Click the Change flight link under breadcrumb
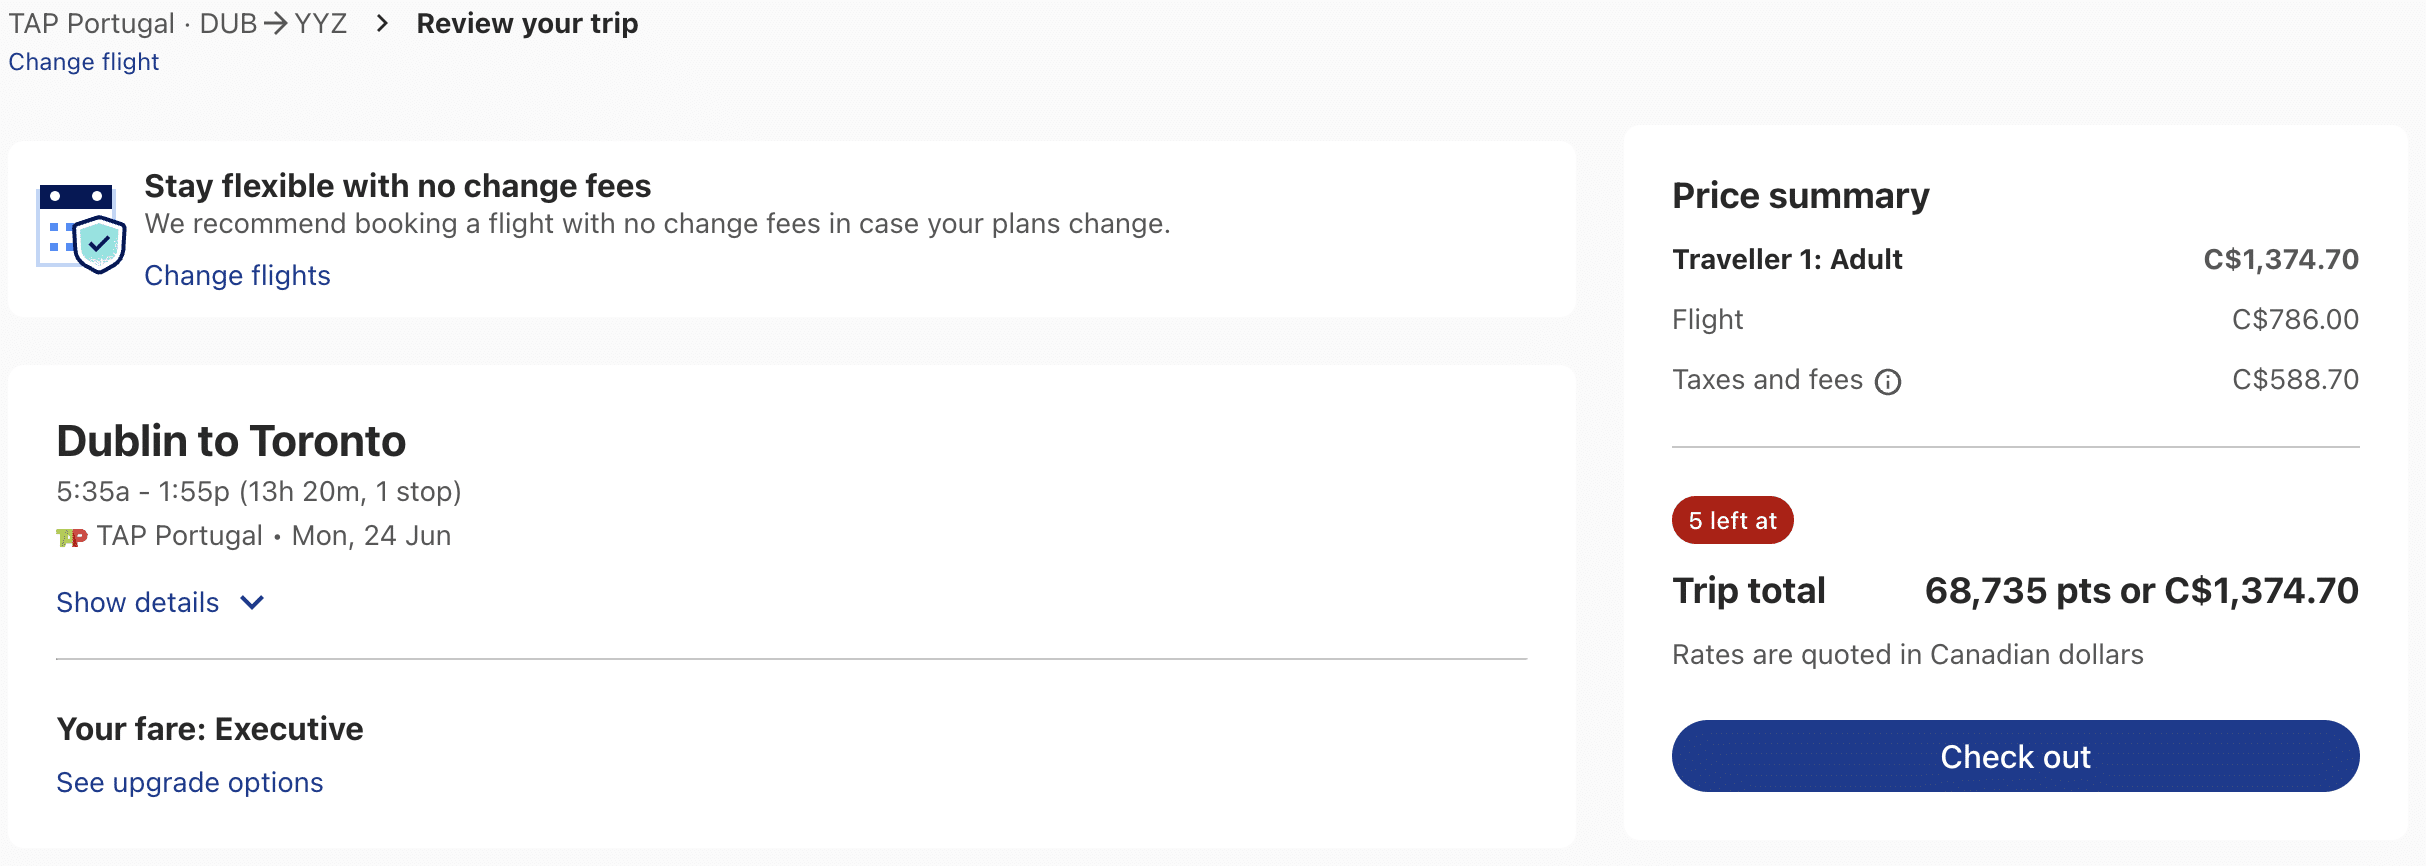This screenshot has height=866, width=2426. click(84, 62)
